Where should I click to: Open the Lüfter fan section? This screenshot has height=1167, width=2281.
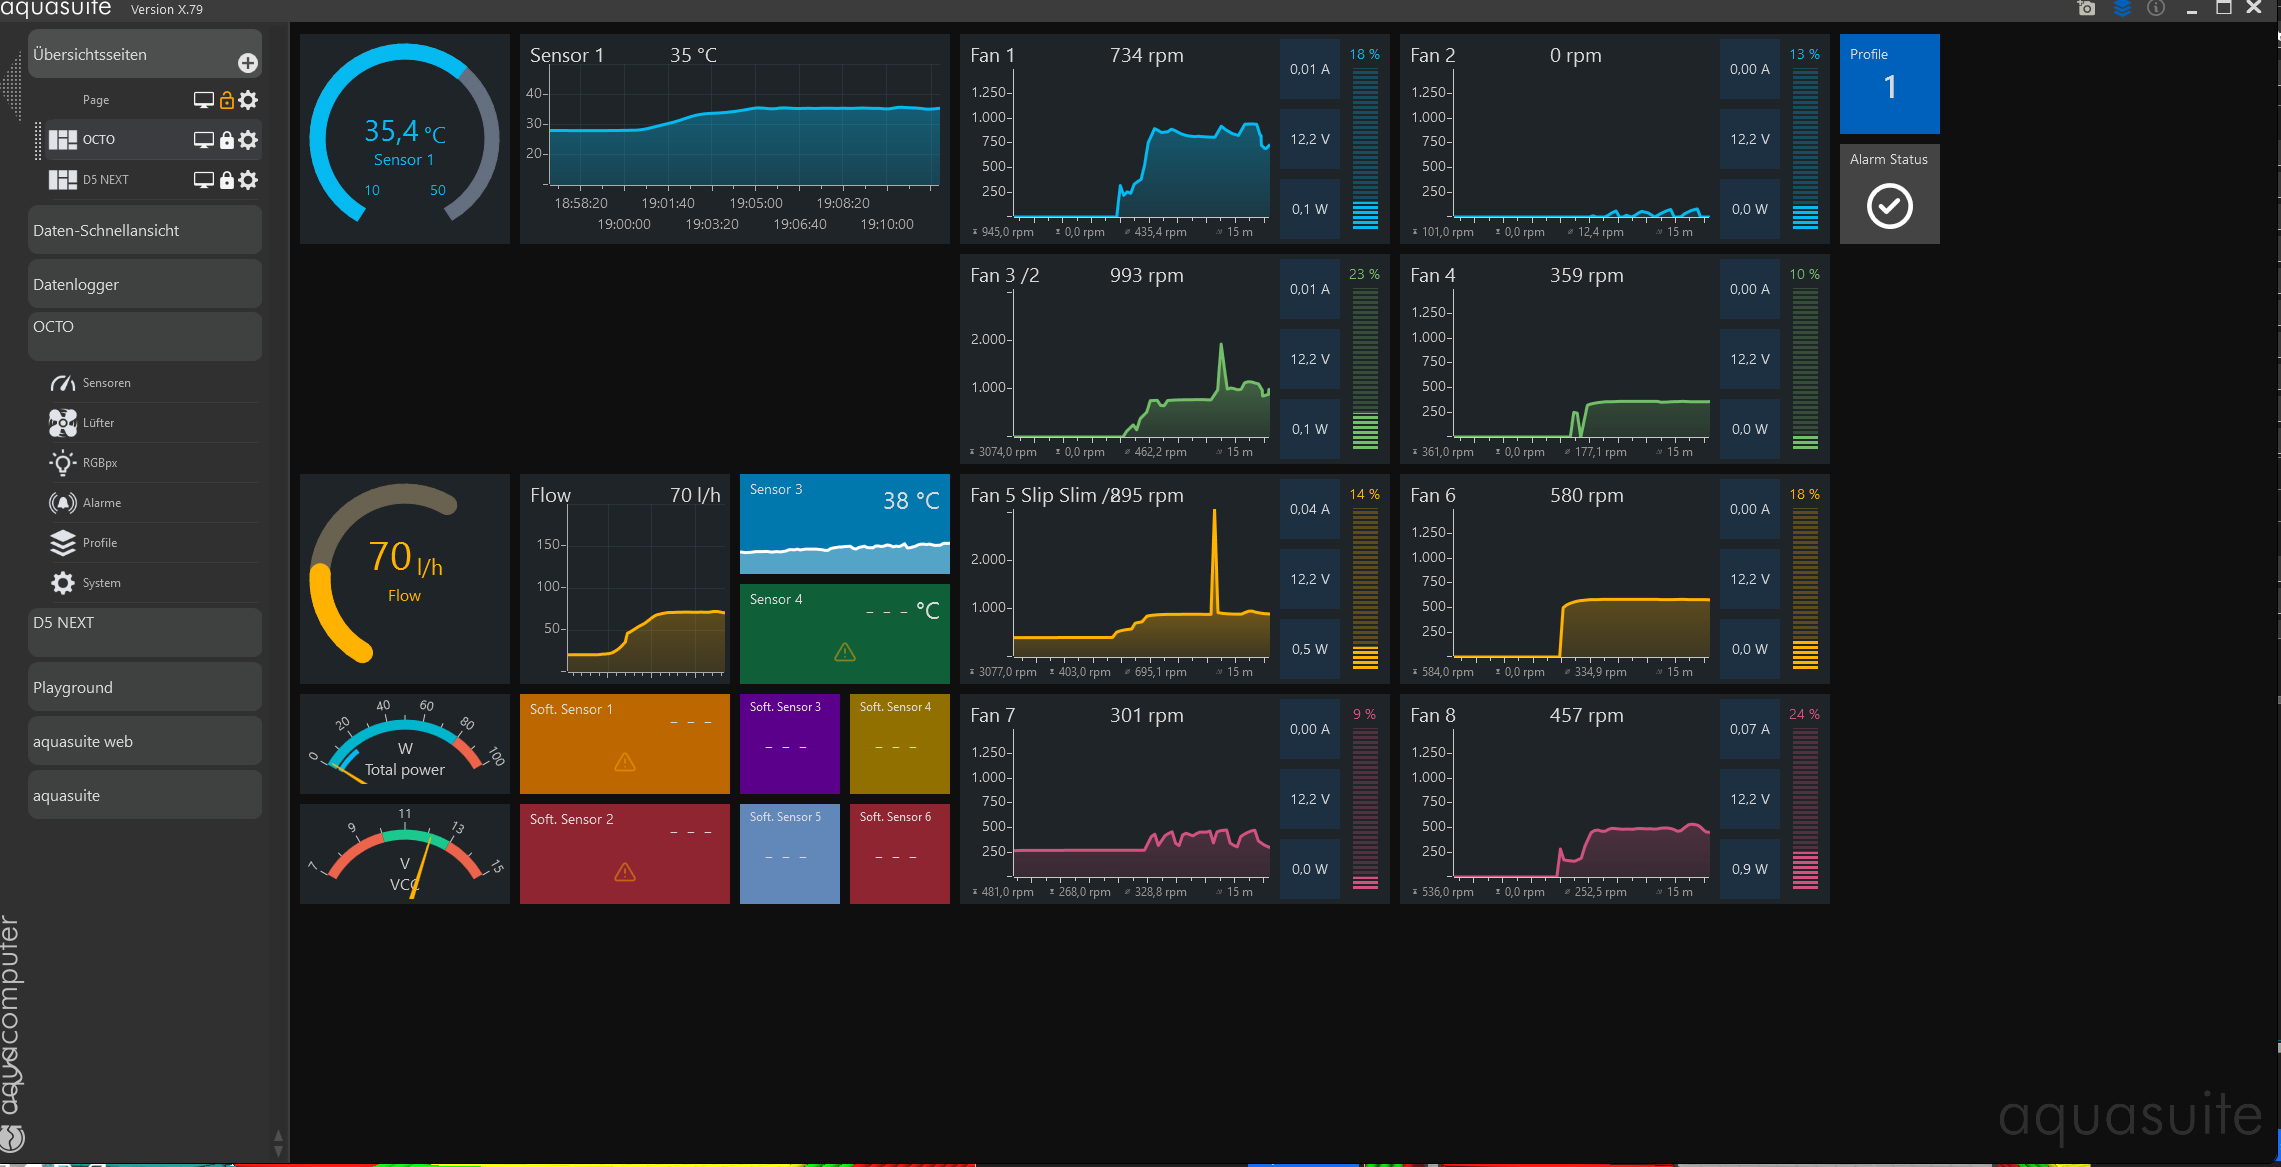(98, 423)
